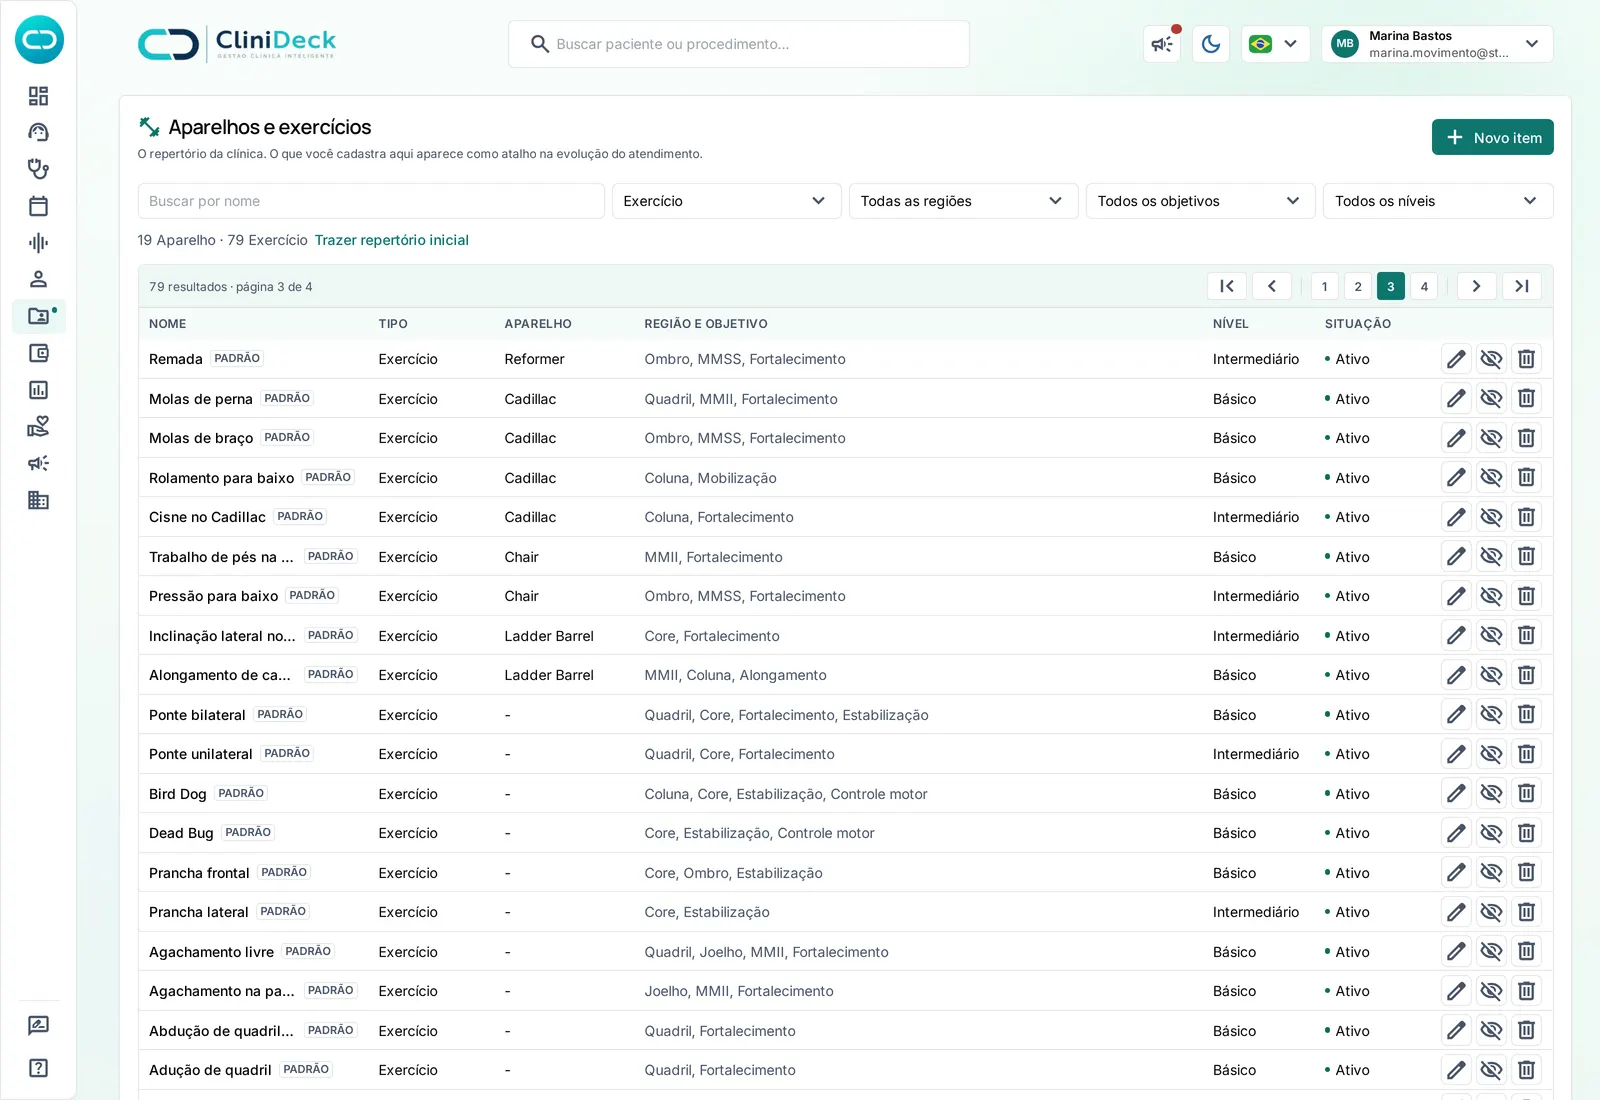Hide the Molas de perna exercise
Image resolution: width=1600 pixels, height=1100 pixels.
[x=1491, y=398]
